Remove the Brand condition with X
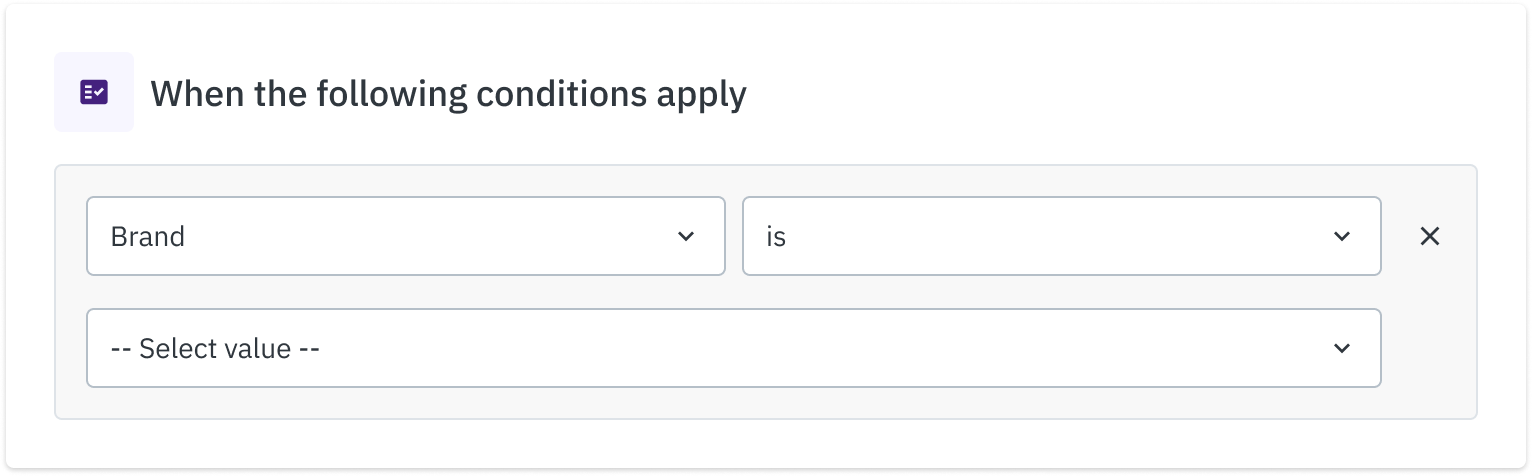 pos(1430,236)
